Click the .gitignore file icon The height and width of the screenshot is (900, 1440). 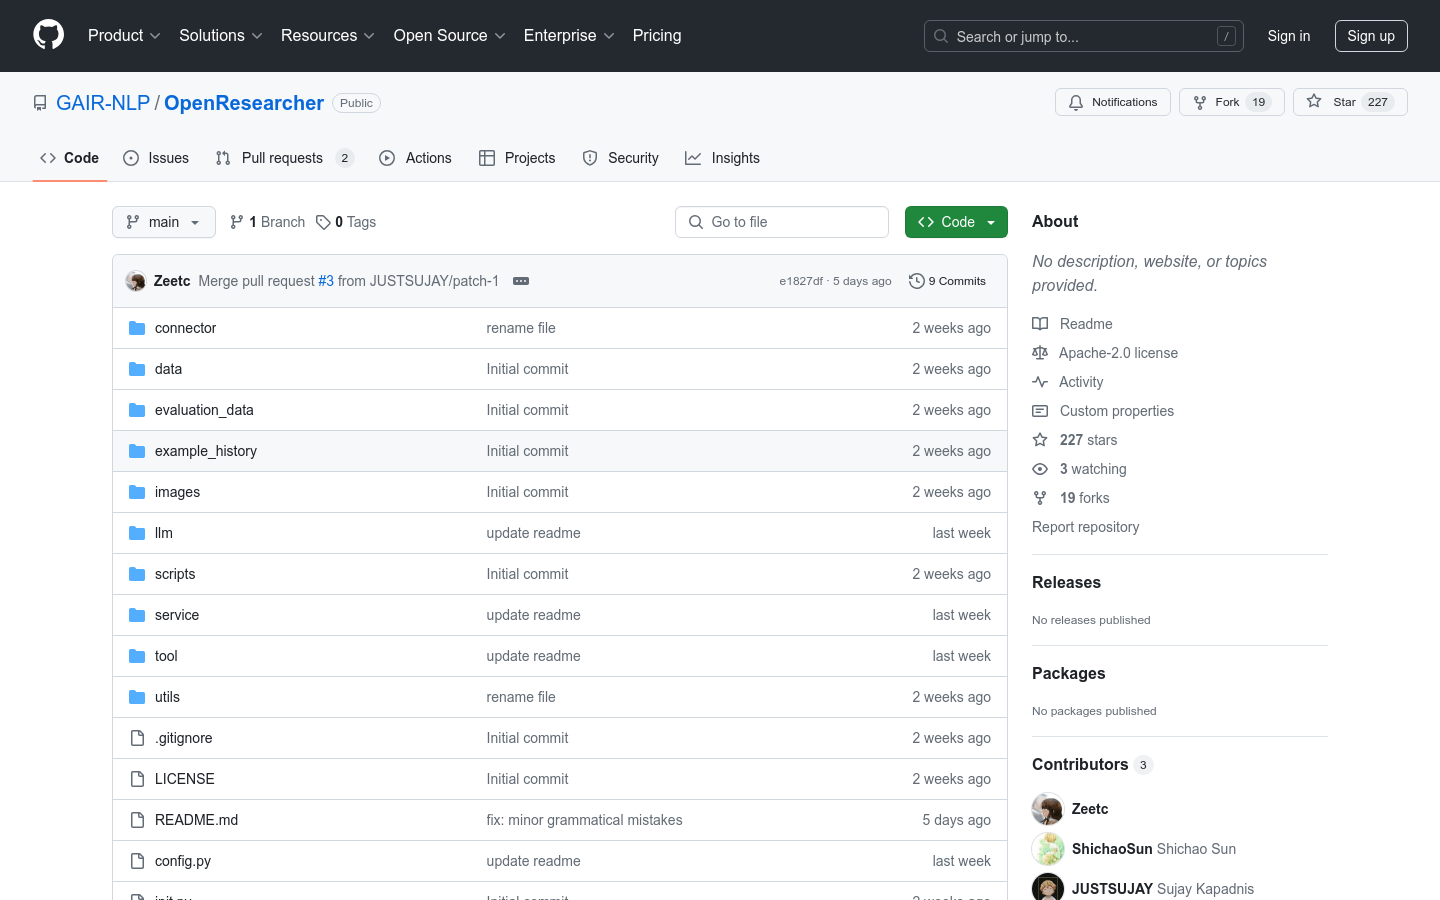[137, 738]
